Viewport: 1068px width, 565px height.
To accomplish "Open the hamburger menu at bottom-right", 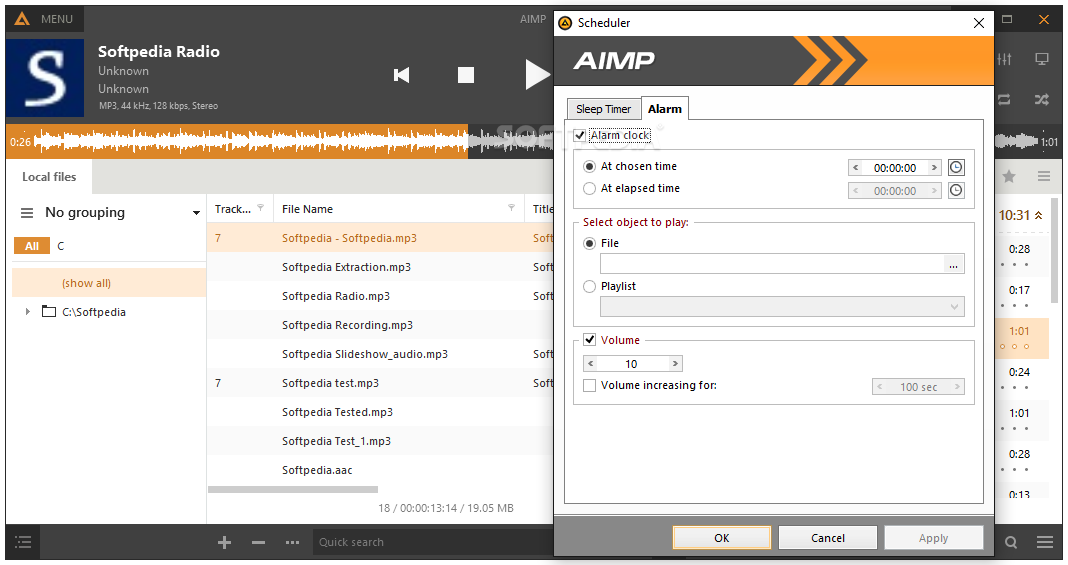I will click(1045, 543).
